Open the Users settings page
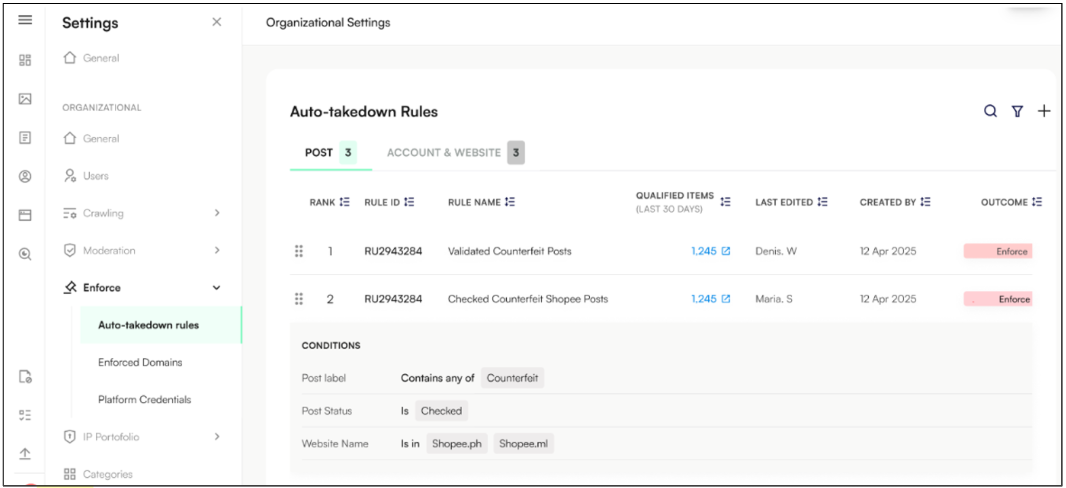1066x488 pixels. click(96, 176)
